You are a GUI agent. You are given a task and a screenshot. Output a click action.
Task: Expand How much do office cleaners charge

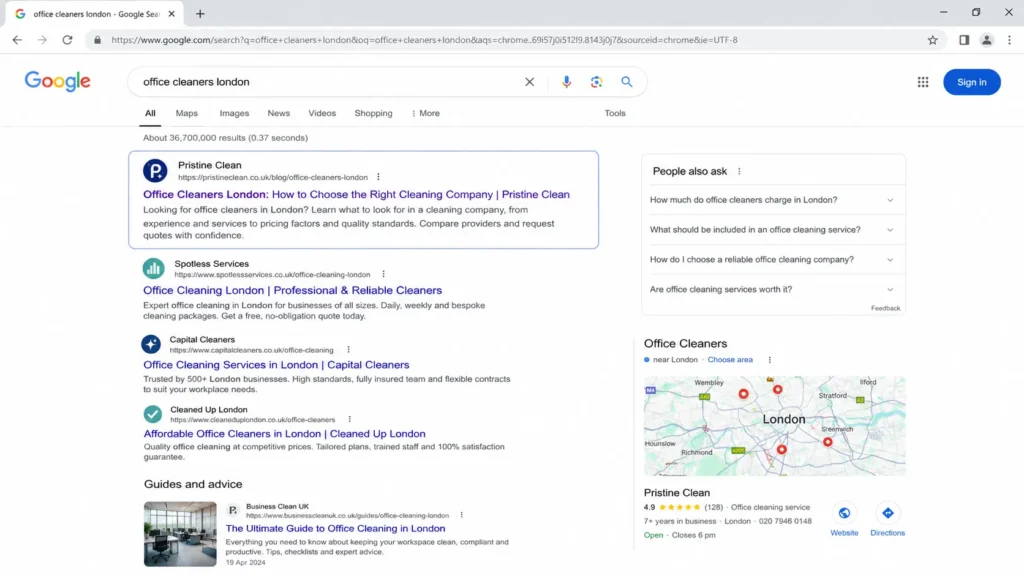(773, 200)
